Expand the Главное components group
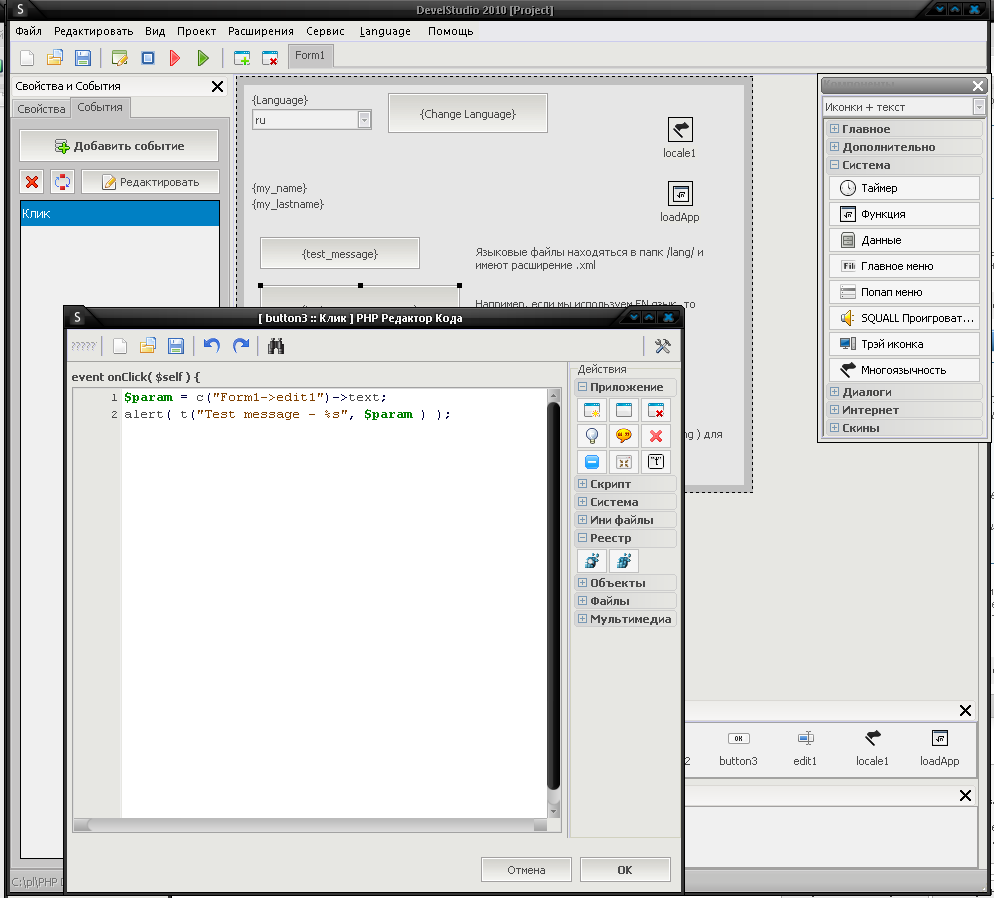994x898 pixels. point(835,129)
